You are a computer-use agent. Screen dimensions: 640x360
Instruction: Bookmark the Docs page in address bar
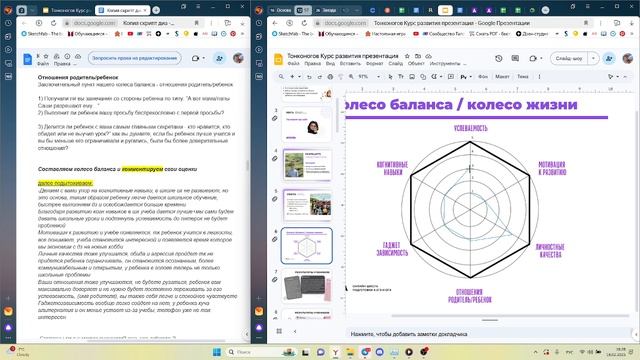[196, 23]
